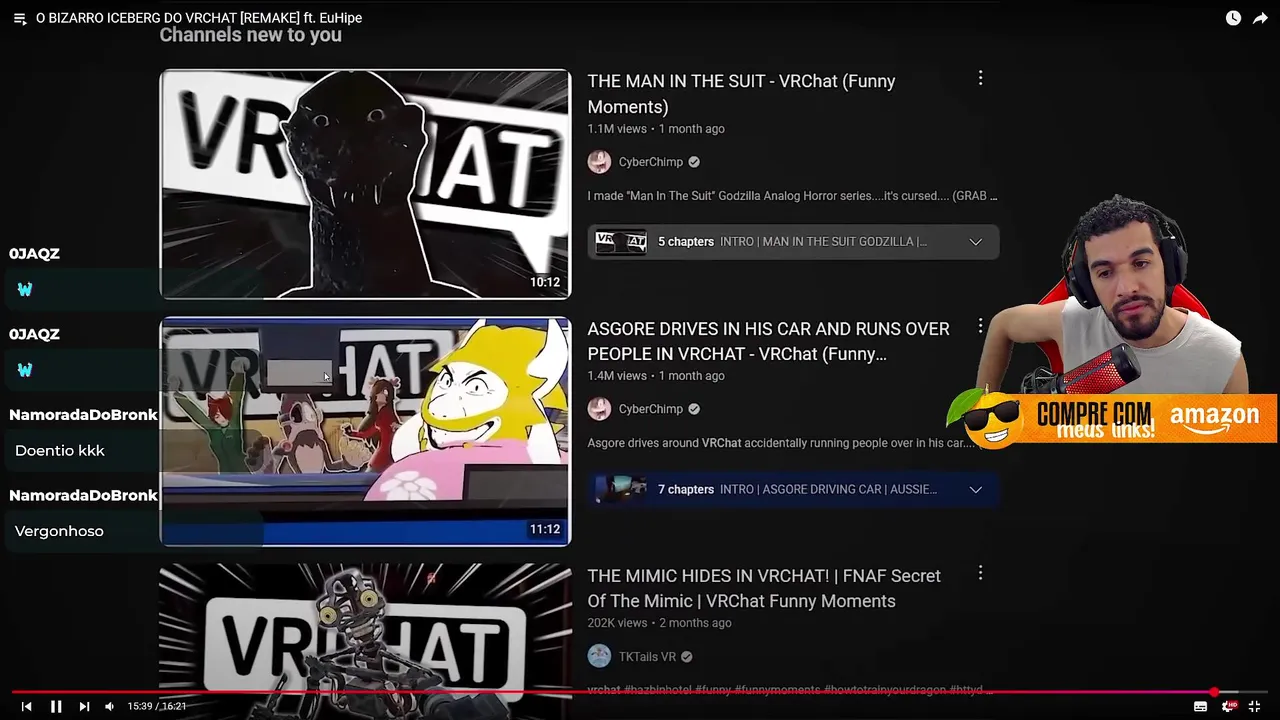The width and height of the screenshot is (1280, 720).
Task: Click the Watch later clock icon
Action: 1233,18
